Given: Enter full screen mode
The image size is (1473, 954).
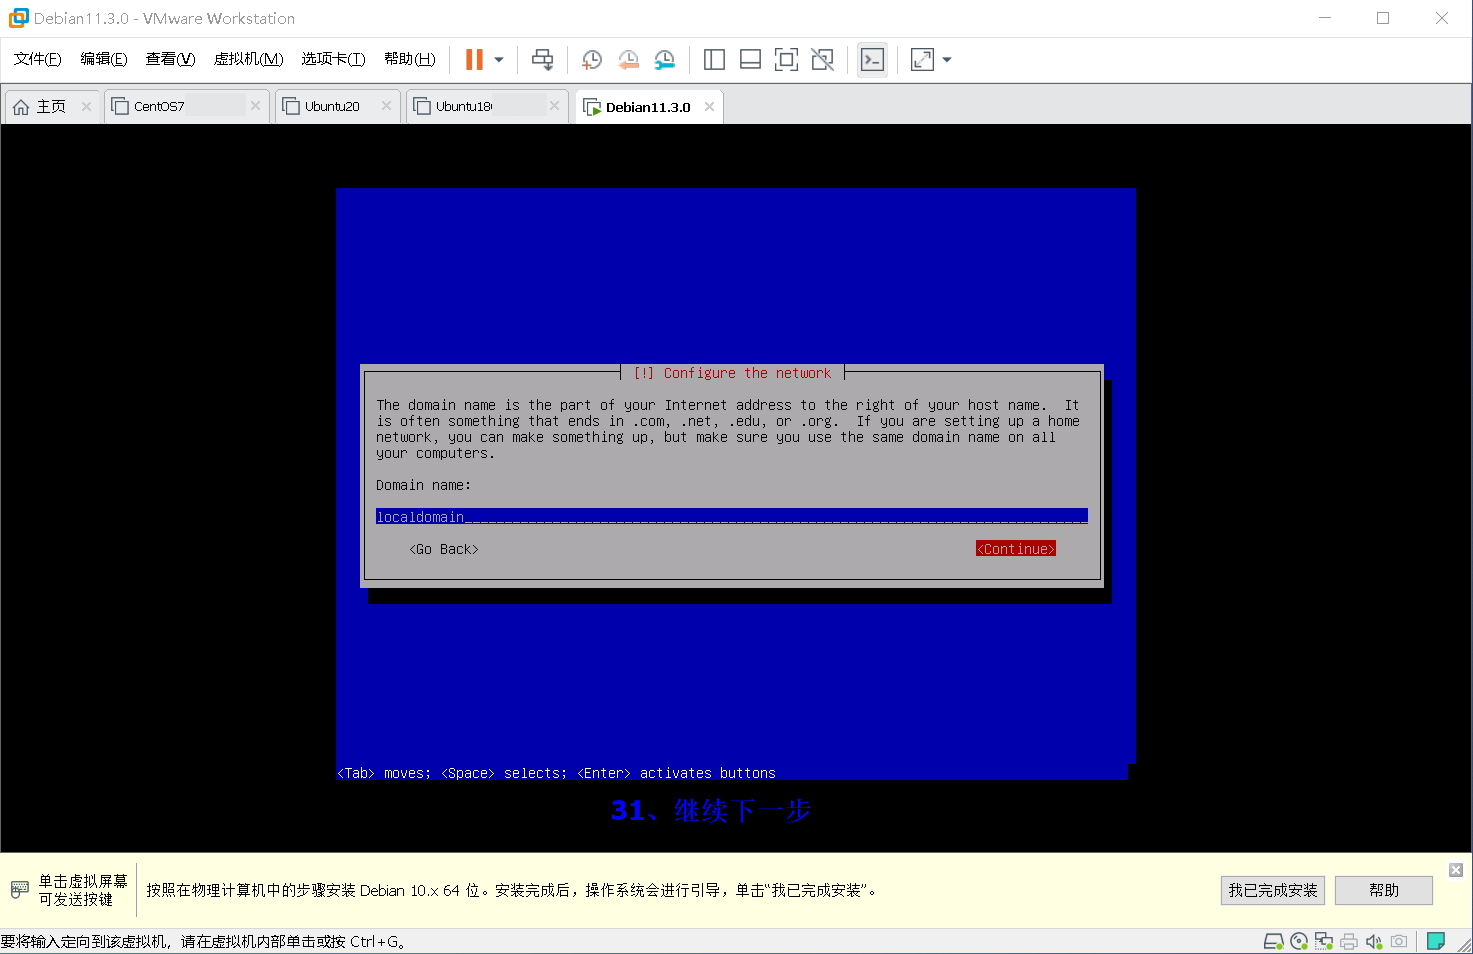Looking at the screenshot, I should tap(787, 60).
